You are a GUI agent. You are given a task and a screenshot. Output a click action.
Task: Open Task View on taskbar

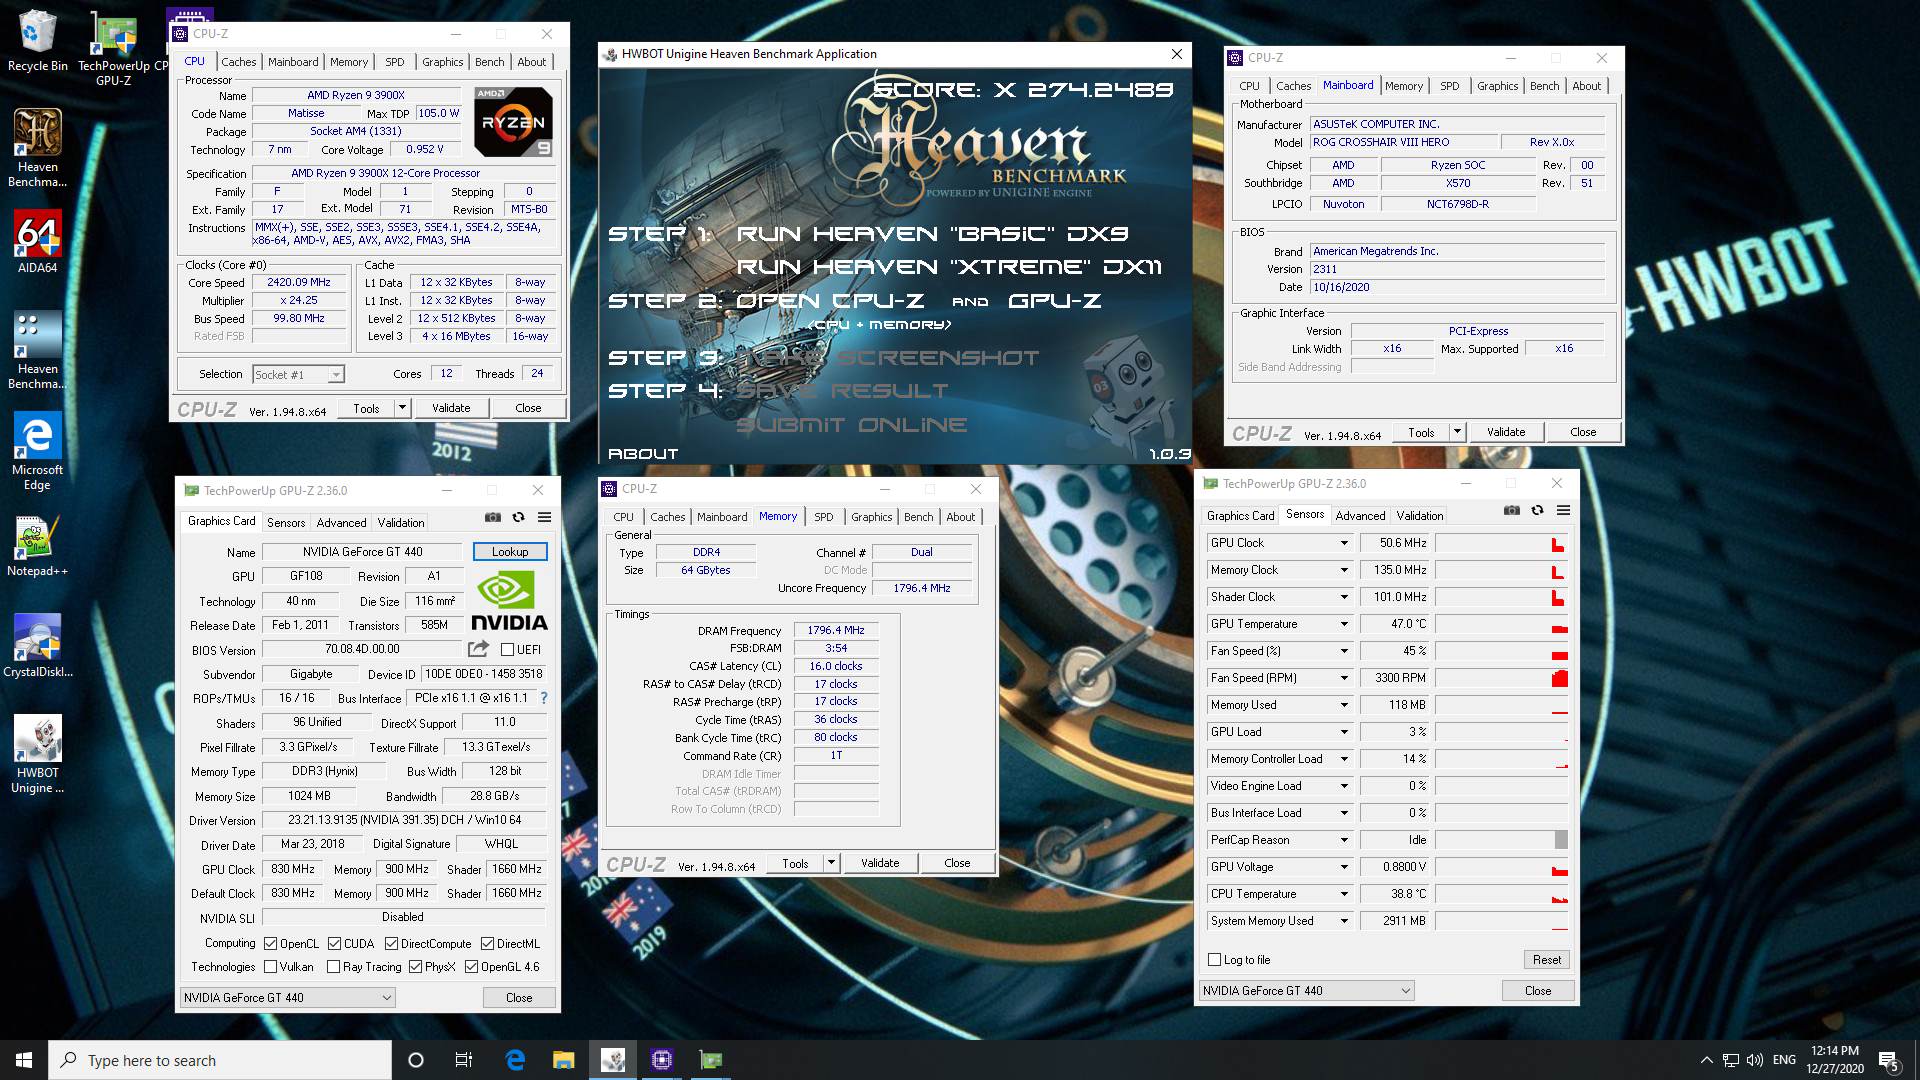(464, 1060)
